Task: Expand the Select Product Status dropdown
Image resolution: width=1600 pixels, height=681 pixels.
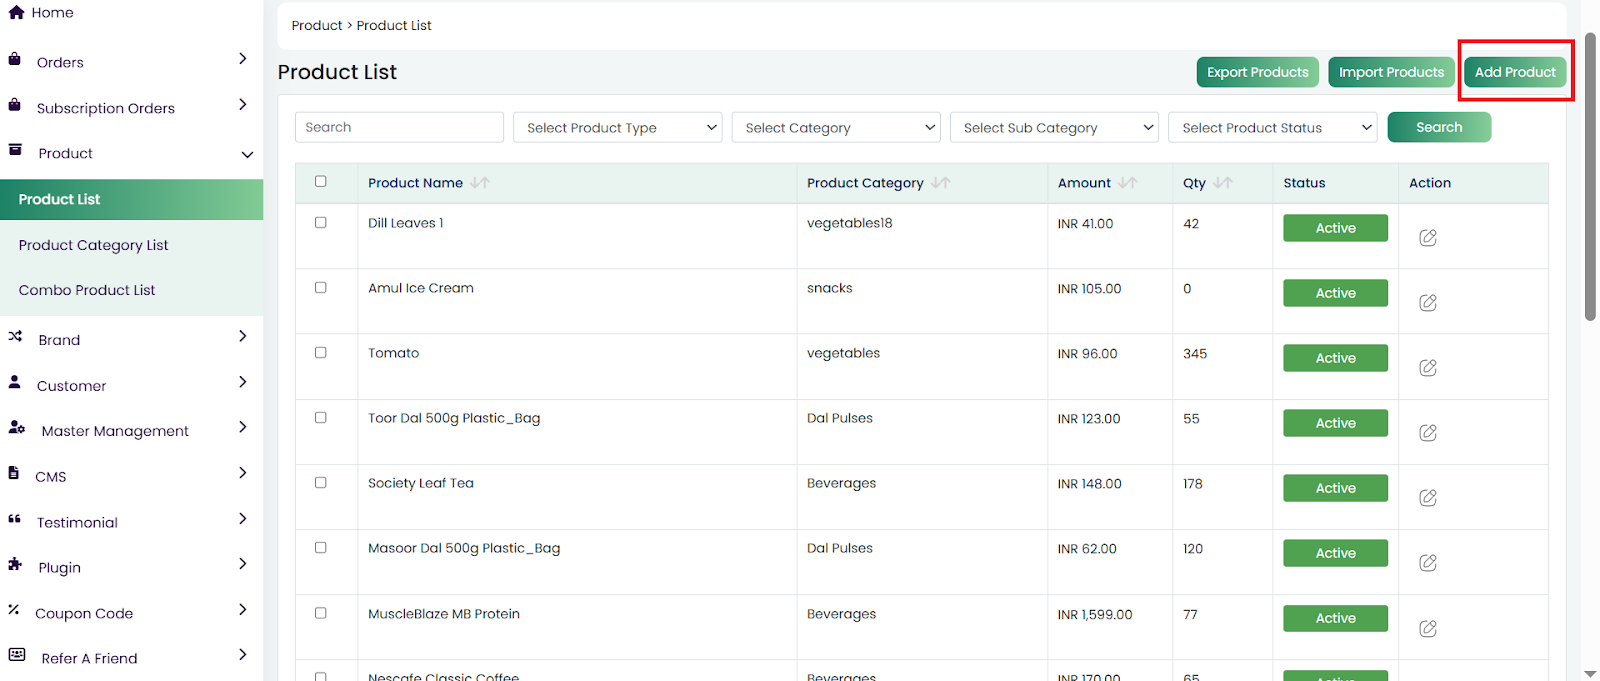Action: pos(1272,128)
